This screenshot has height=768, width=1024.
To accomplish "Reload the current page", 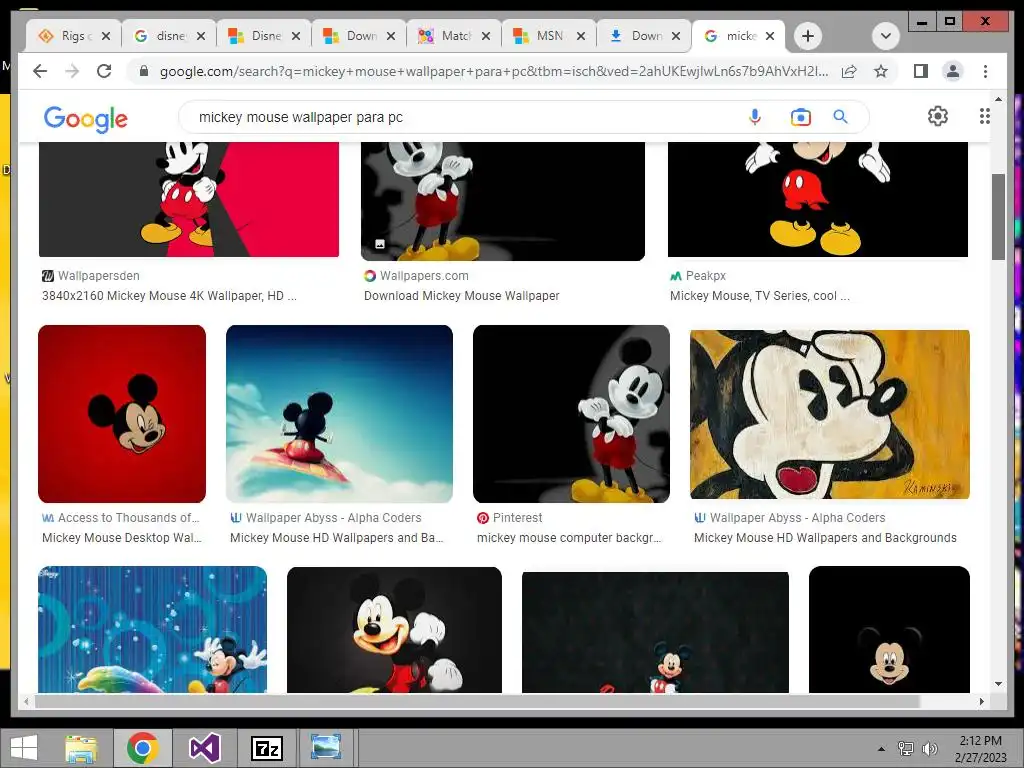I will point(104,71).
